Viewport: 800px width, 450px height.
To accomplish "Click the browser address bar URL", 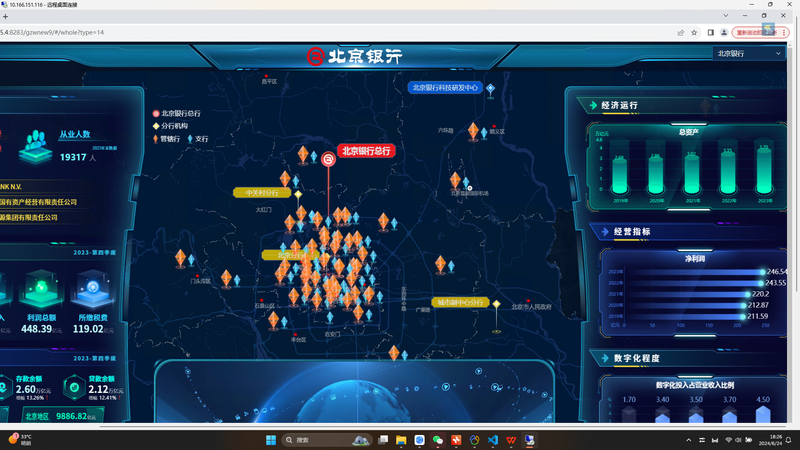I will point(52,32).
